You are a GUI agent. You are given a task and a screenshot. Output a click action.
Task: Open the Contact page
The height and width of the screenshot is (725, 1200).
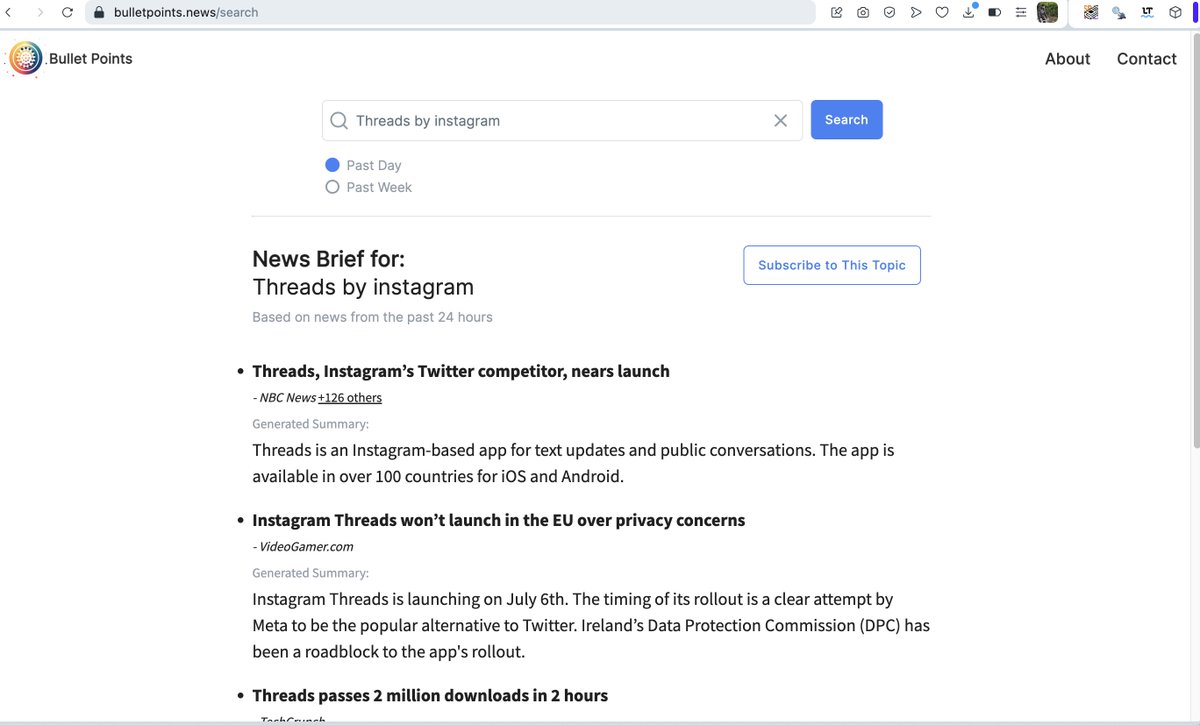click(x=1146, y=59)
